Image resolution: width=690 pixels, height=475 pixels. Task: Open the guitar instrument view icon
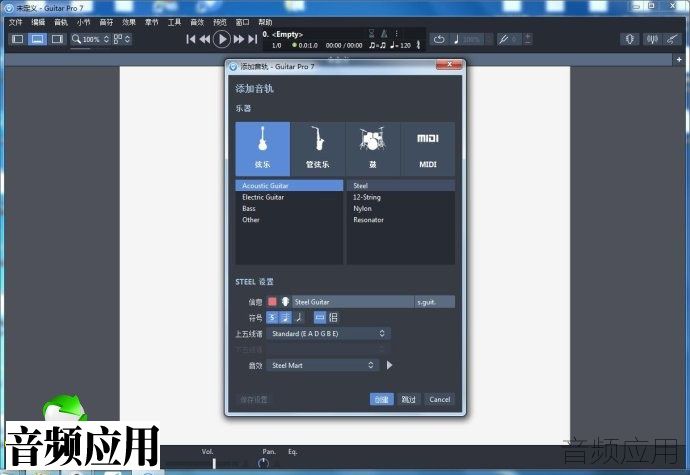672,39
